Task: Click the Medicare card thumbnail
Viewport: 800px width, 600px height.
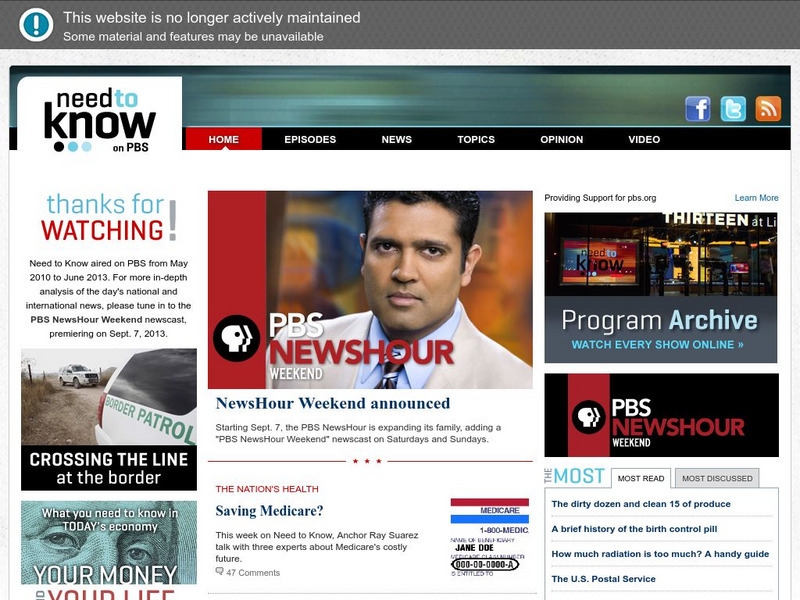Action: pyautogui.click(x=490, y=537)
